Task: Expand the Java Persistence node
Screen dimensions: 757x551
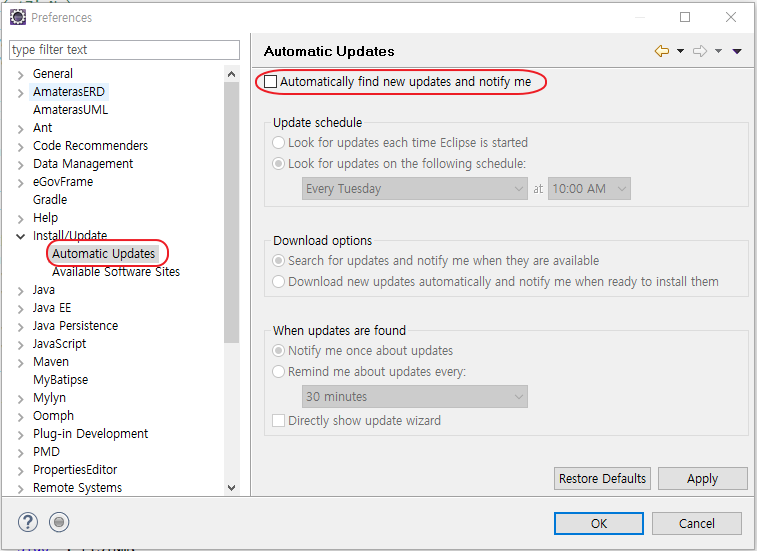Action: (20, 327)
